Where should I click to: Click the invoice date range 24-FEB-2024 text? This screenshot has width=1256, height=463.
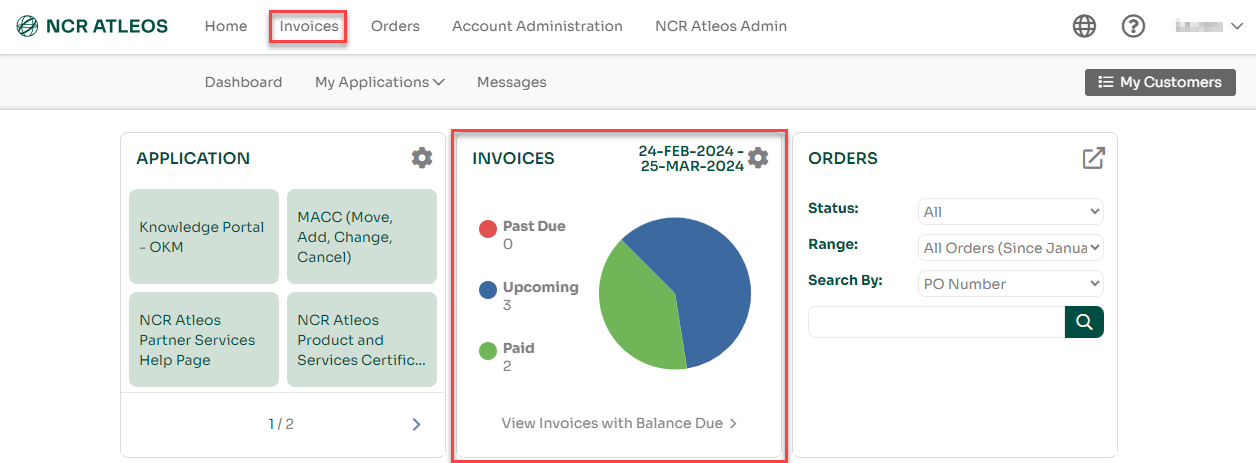coord(692,158)
